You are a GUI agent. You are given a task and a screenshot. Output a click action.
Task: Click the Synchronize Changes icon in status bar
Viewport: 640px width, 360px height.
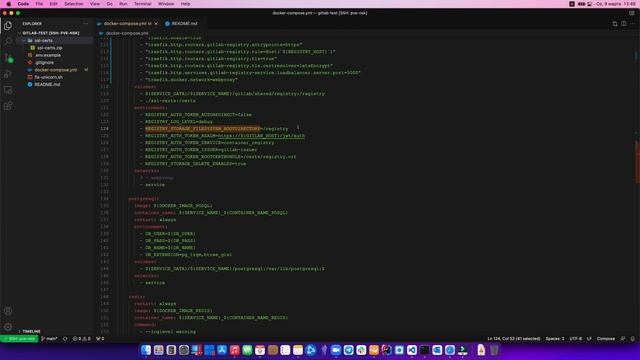[x=65, y=339]
